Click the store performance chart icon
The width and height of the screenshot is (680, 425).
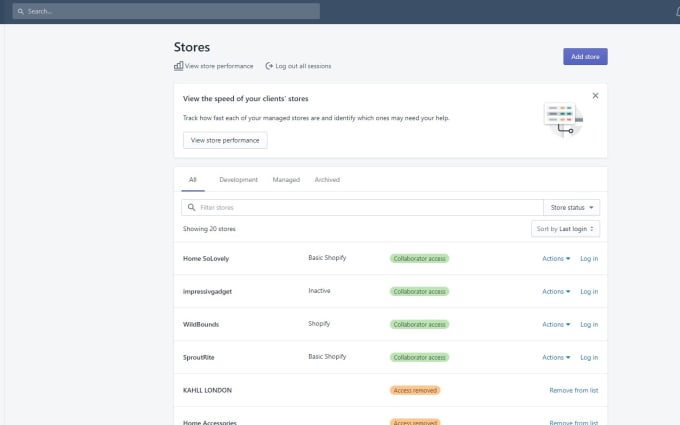point(178,66)
